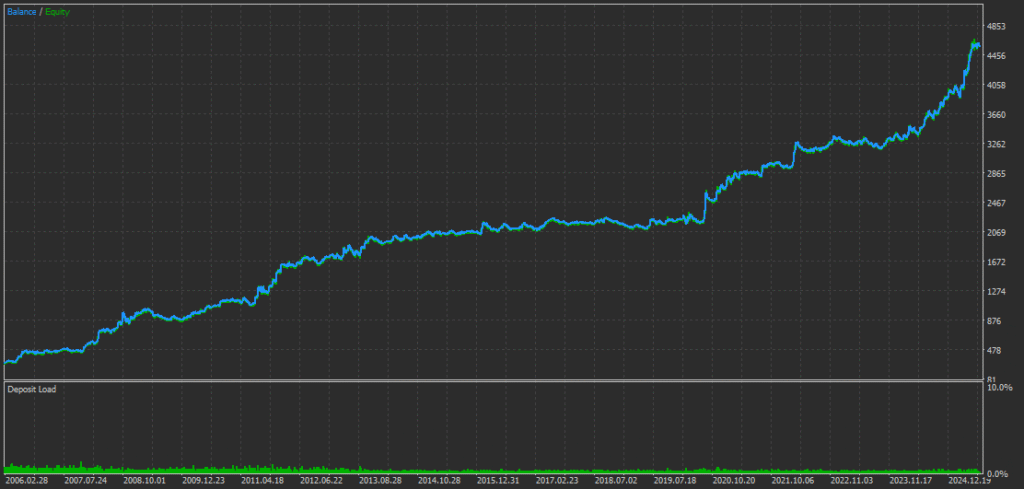This screenshot has height=489, width=1024.
Task: Select the 876 axis value
Action: (993, 321)
